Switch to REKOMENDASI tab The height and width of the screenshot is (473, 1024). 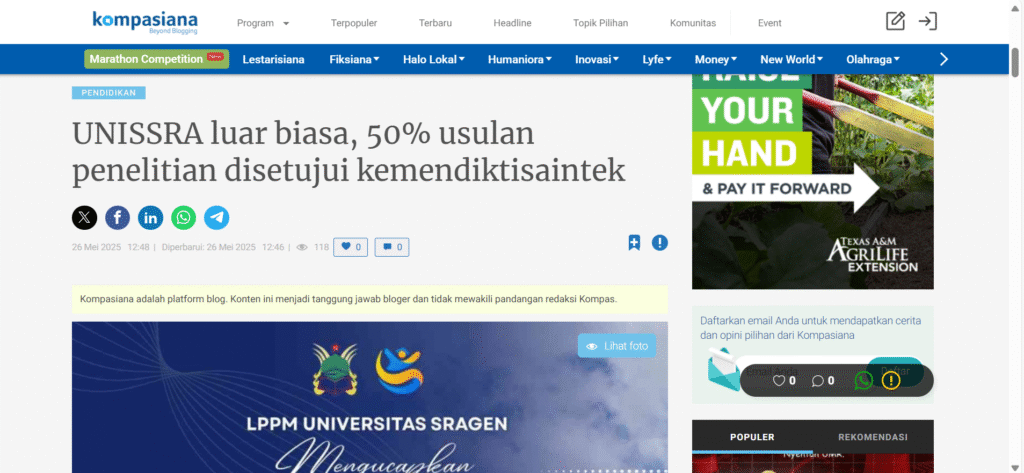873,437
